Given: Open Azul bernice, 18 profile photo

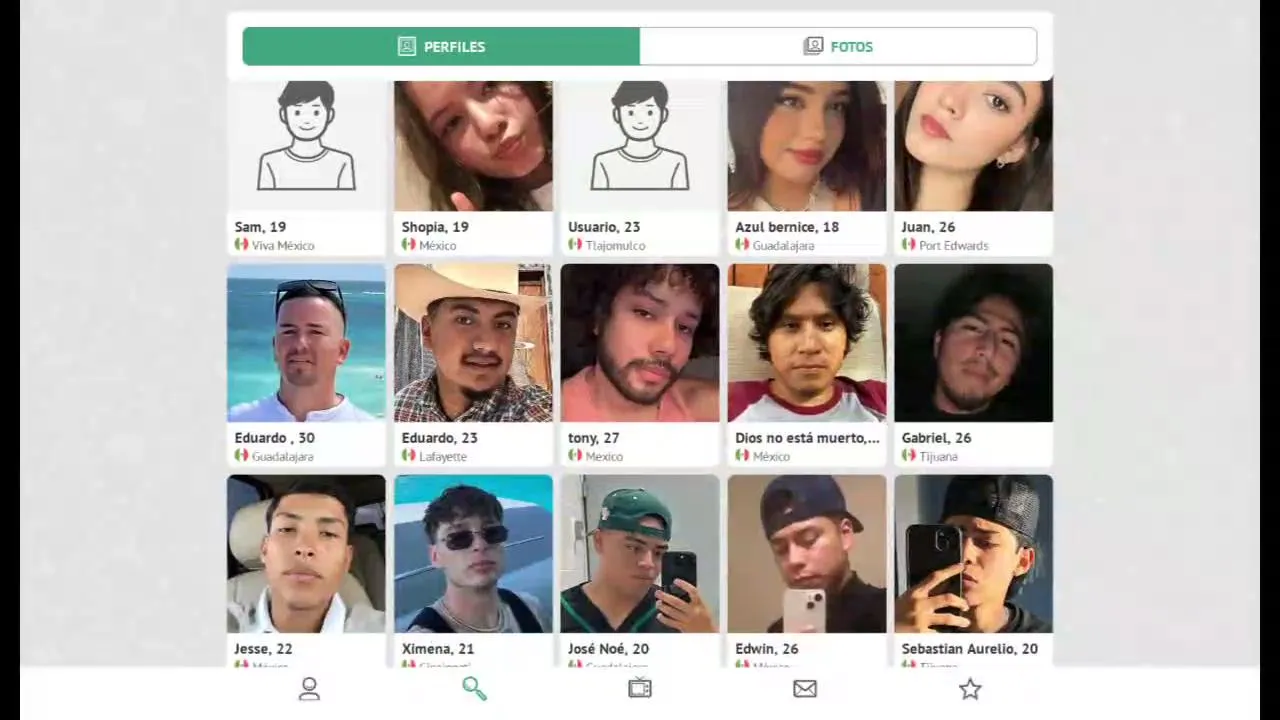Looking at the screenshot, I should pyautogui.click(x=807, y=146).
